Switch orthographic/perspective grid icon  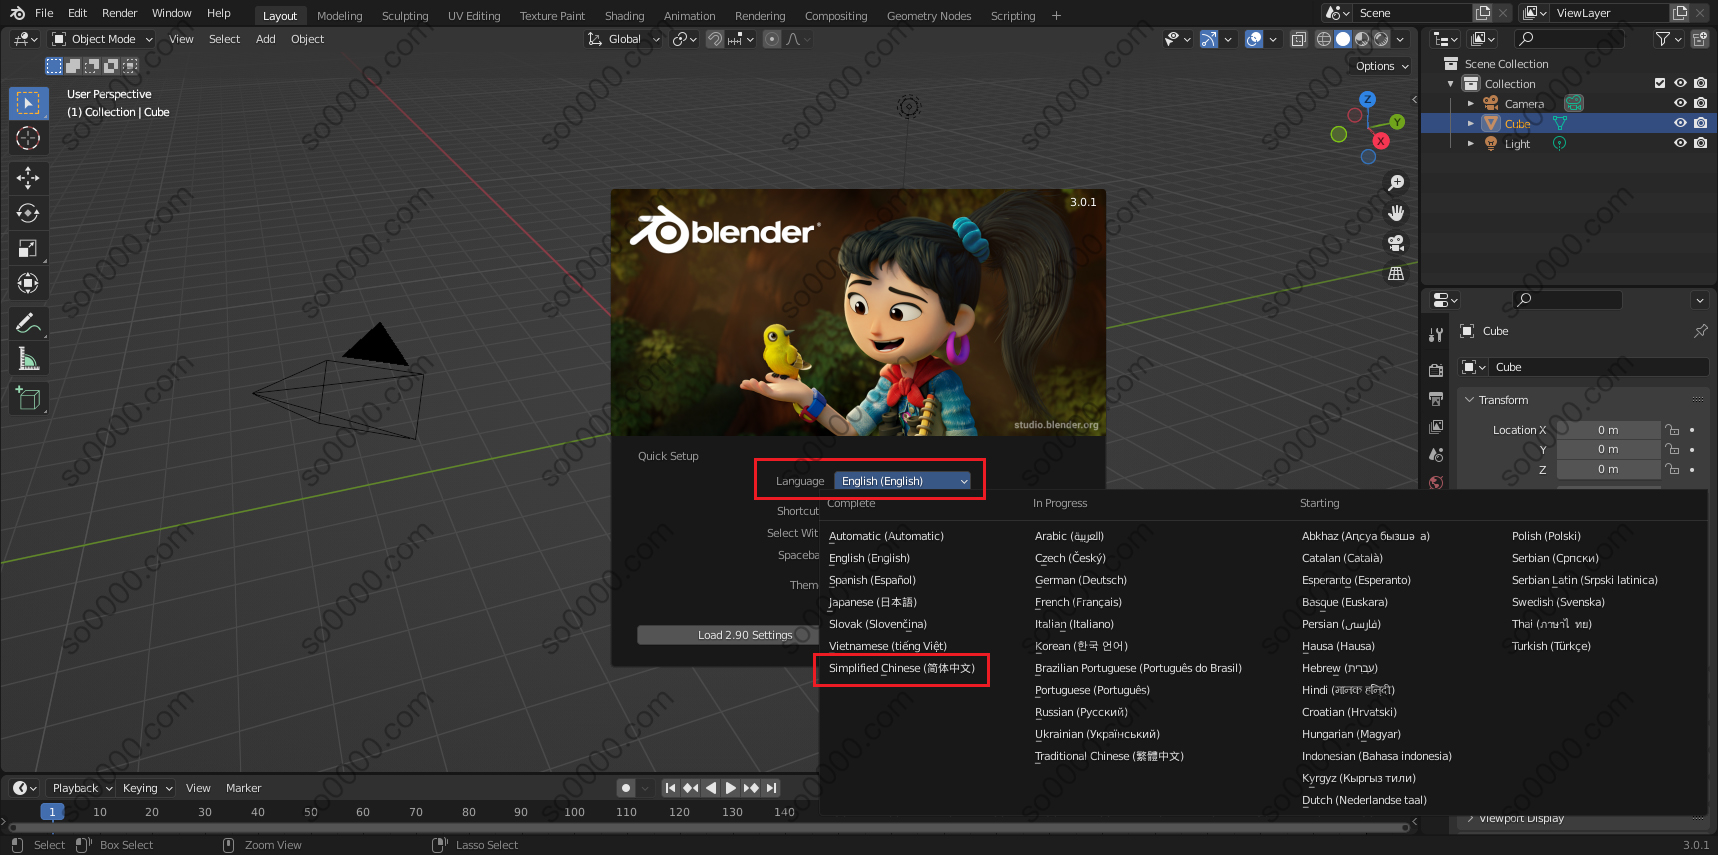pyautogui.click(x=1396, y=273)
